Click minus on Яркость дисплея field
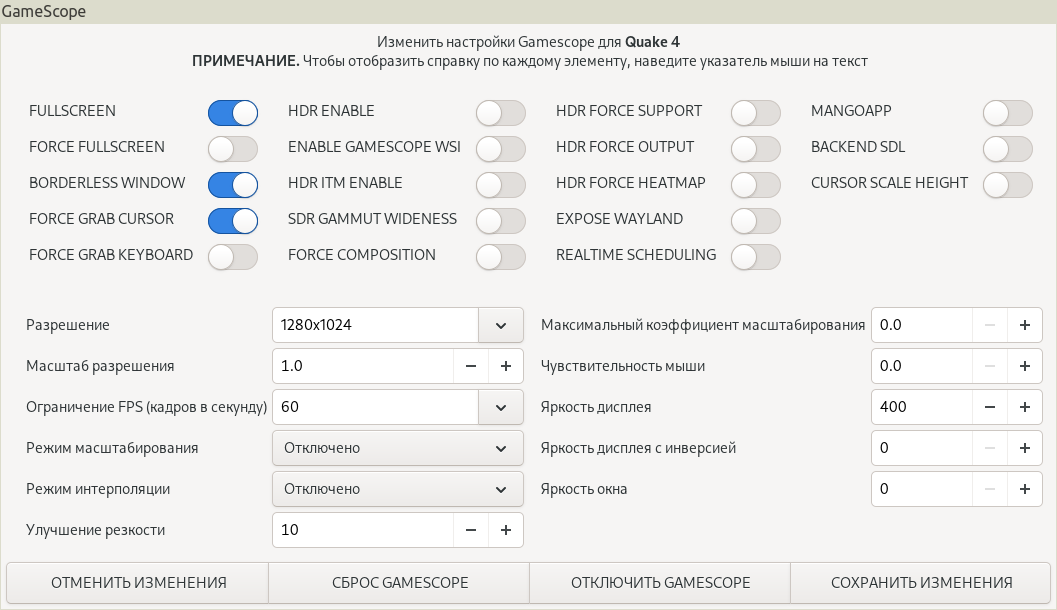The width and height of the screenshot is (1057, 610). click(990, 407)
